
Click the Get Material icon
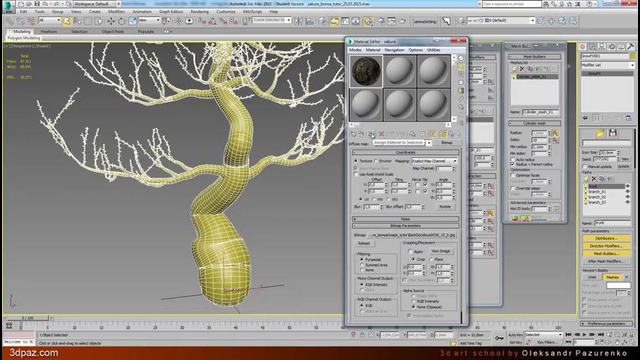[353, 134]
